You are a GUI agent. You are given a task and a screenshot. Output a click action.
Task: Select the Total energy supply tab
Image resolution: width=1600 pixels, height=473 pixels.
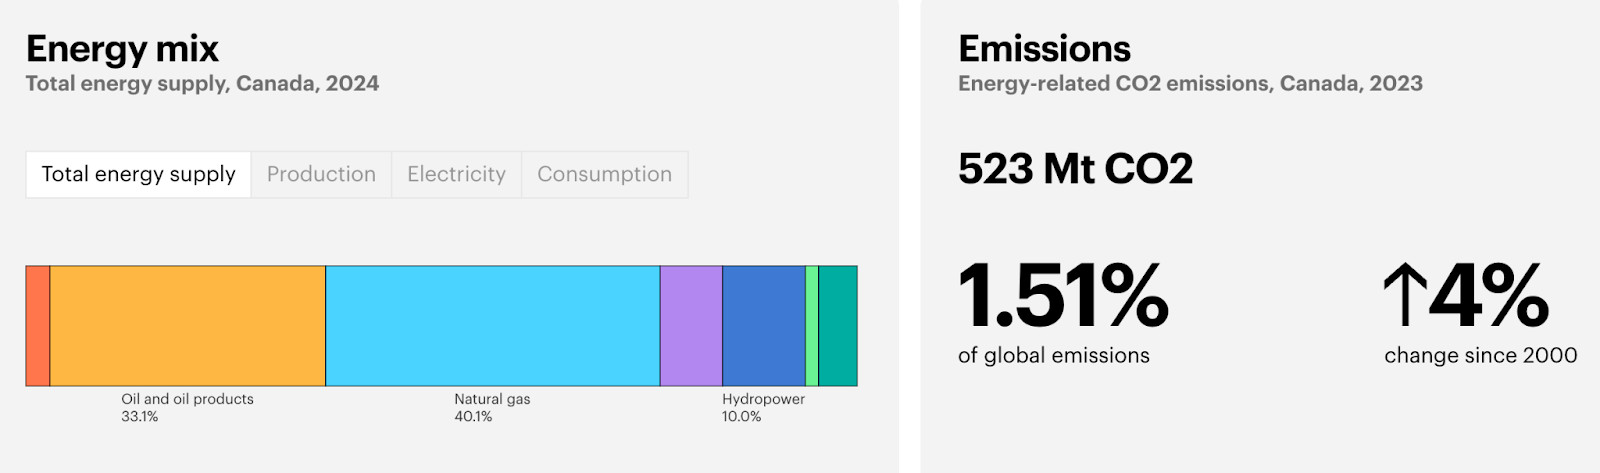pos(138,174)
